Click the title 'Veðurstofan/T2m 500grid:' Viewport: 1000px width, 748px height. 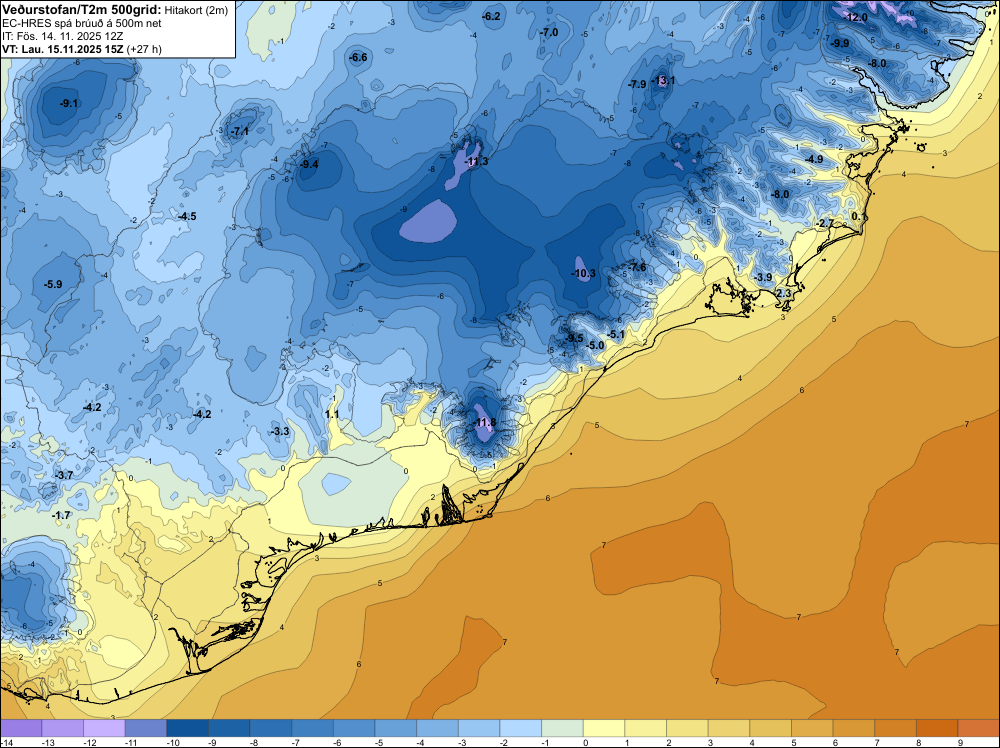click(x=82, y=10)
